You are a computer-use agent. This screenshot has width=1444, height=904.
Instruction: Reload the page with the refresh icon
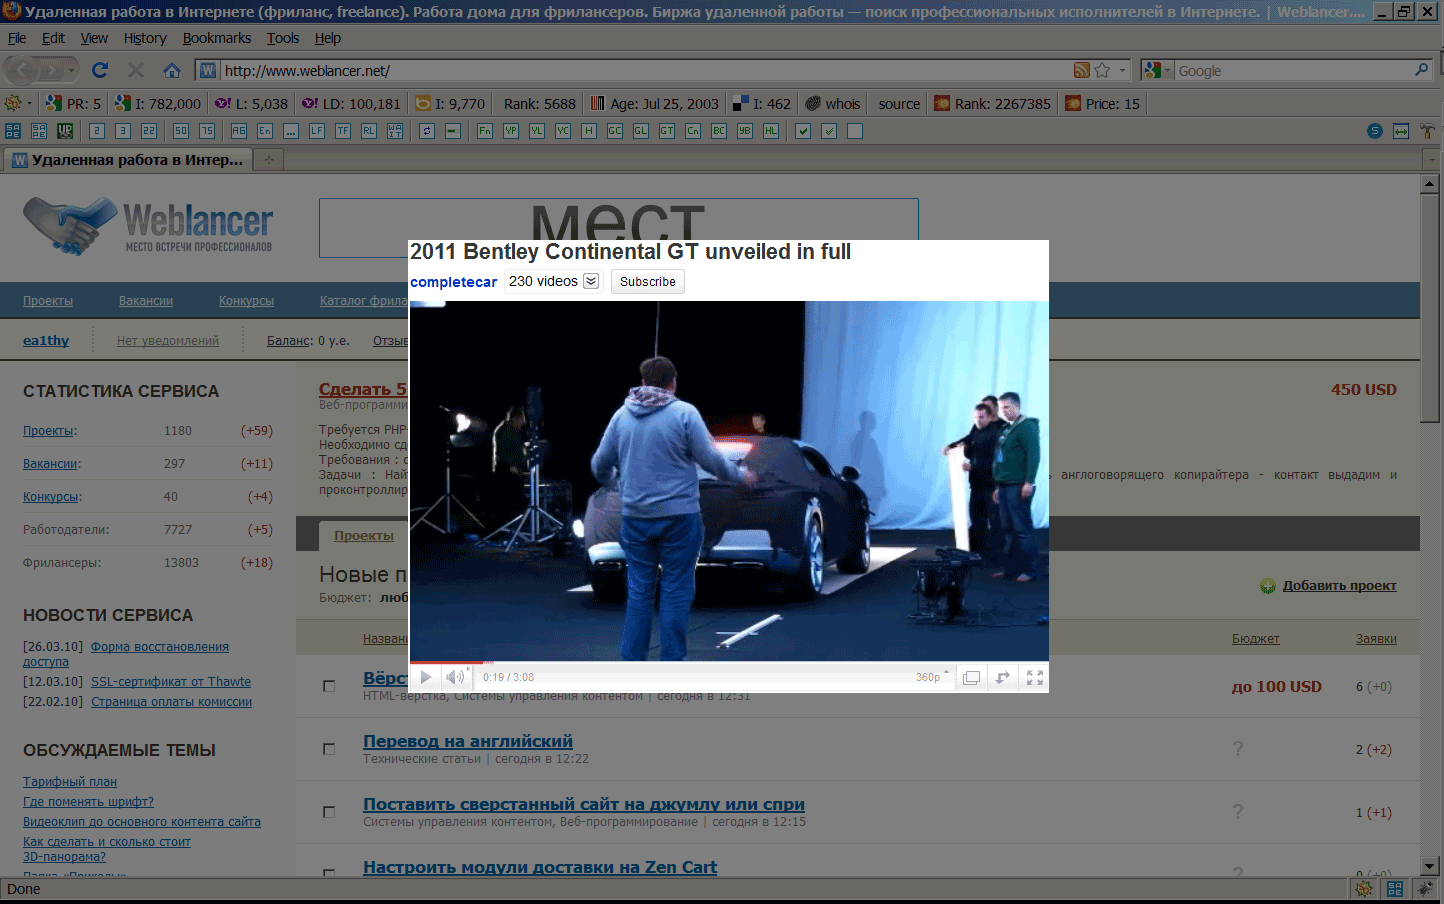(x=99, y=70)
